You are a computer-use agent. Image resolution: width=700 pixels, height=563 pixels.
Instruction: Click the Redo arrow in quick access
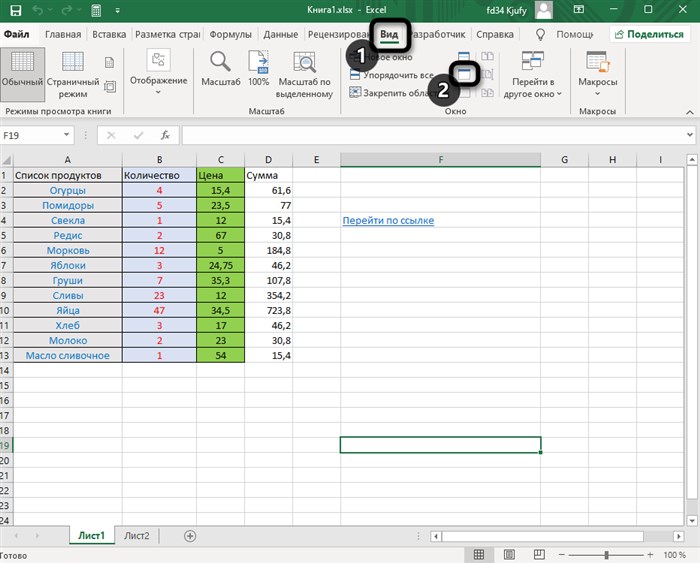[x=67, y=10]
